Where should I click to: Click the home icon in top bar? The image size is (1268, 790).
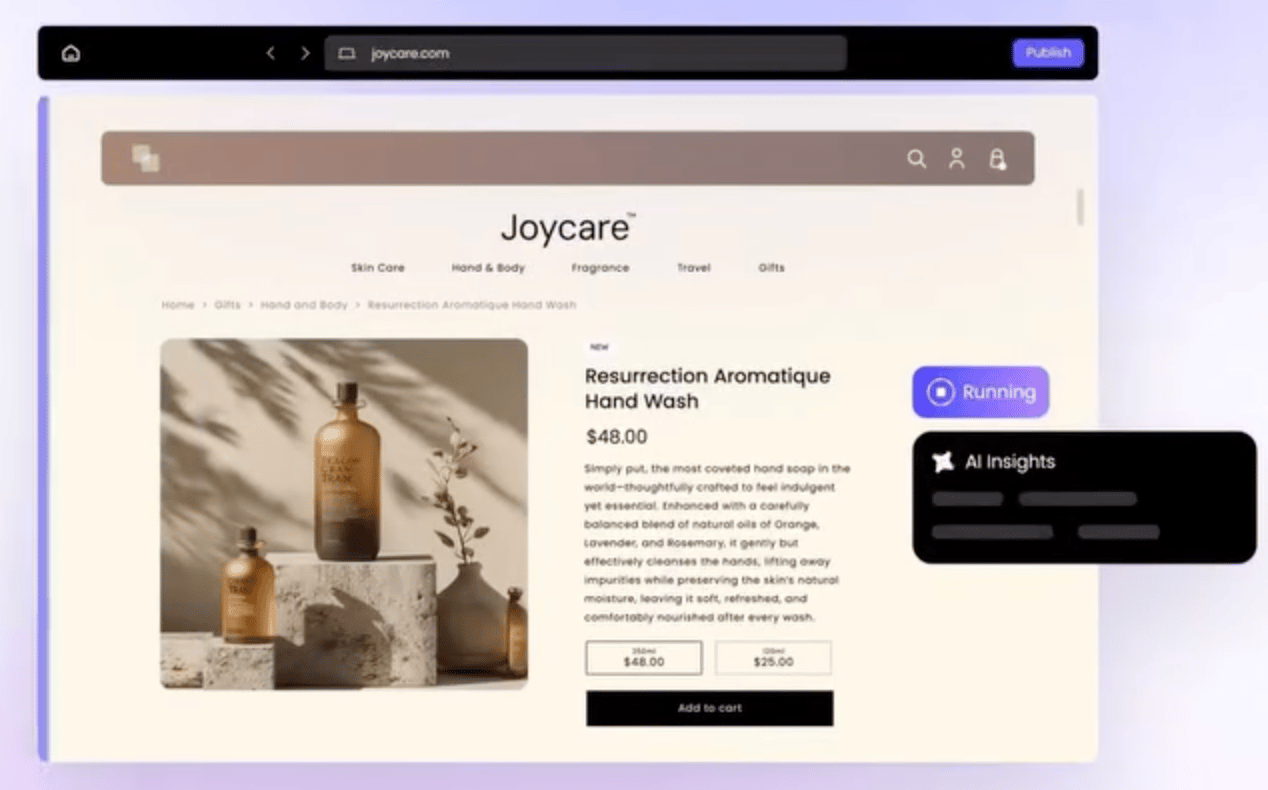71,53
